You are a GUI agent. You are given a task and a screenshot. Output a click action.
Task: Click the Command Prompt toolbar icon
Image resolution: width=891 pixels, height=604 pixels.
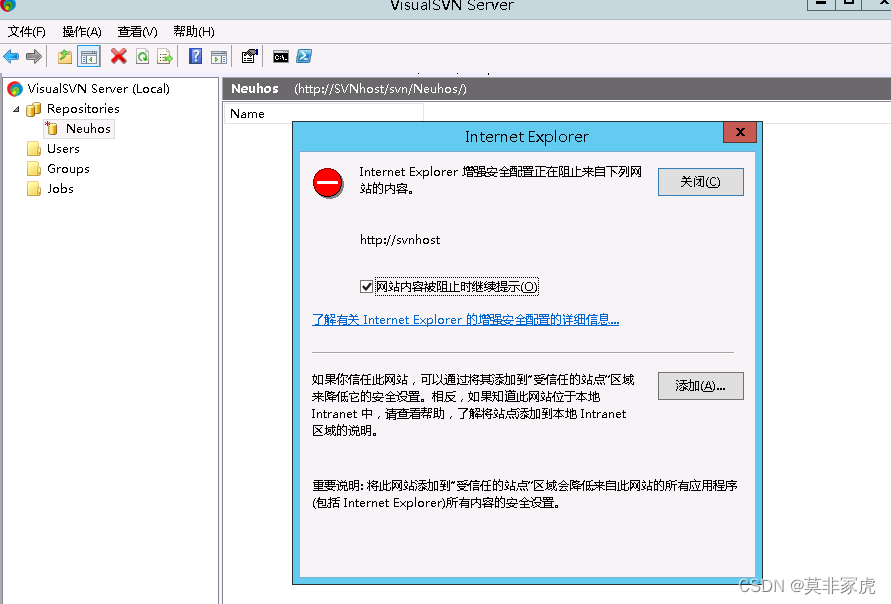(x=281, y=56)
